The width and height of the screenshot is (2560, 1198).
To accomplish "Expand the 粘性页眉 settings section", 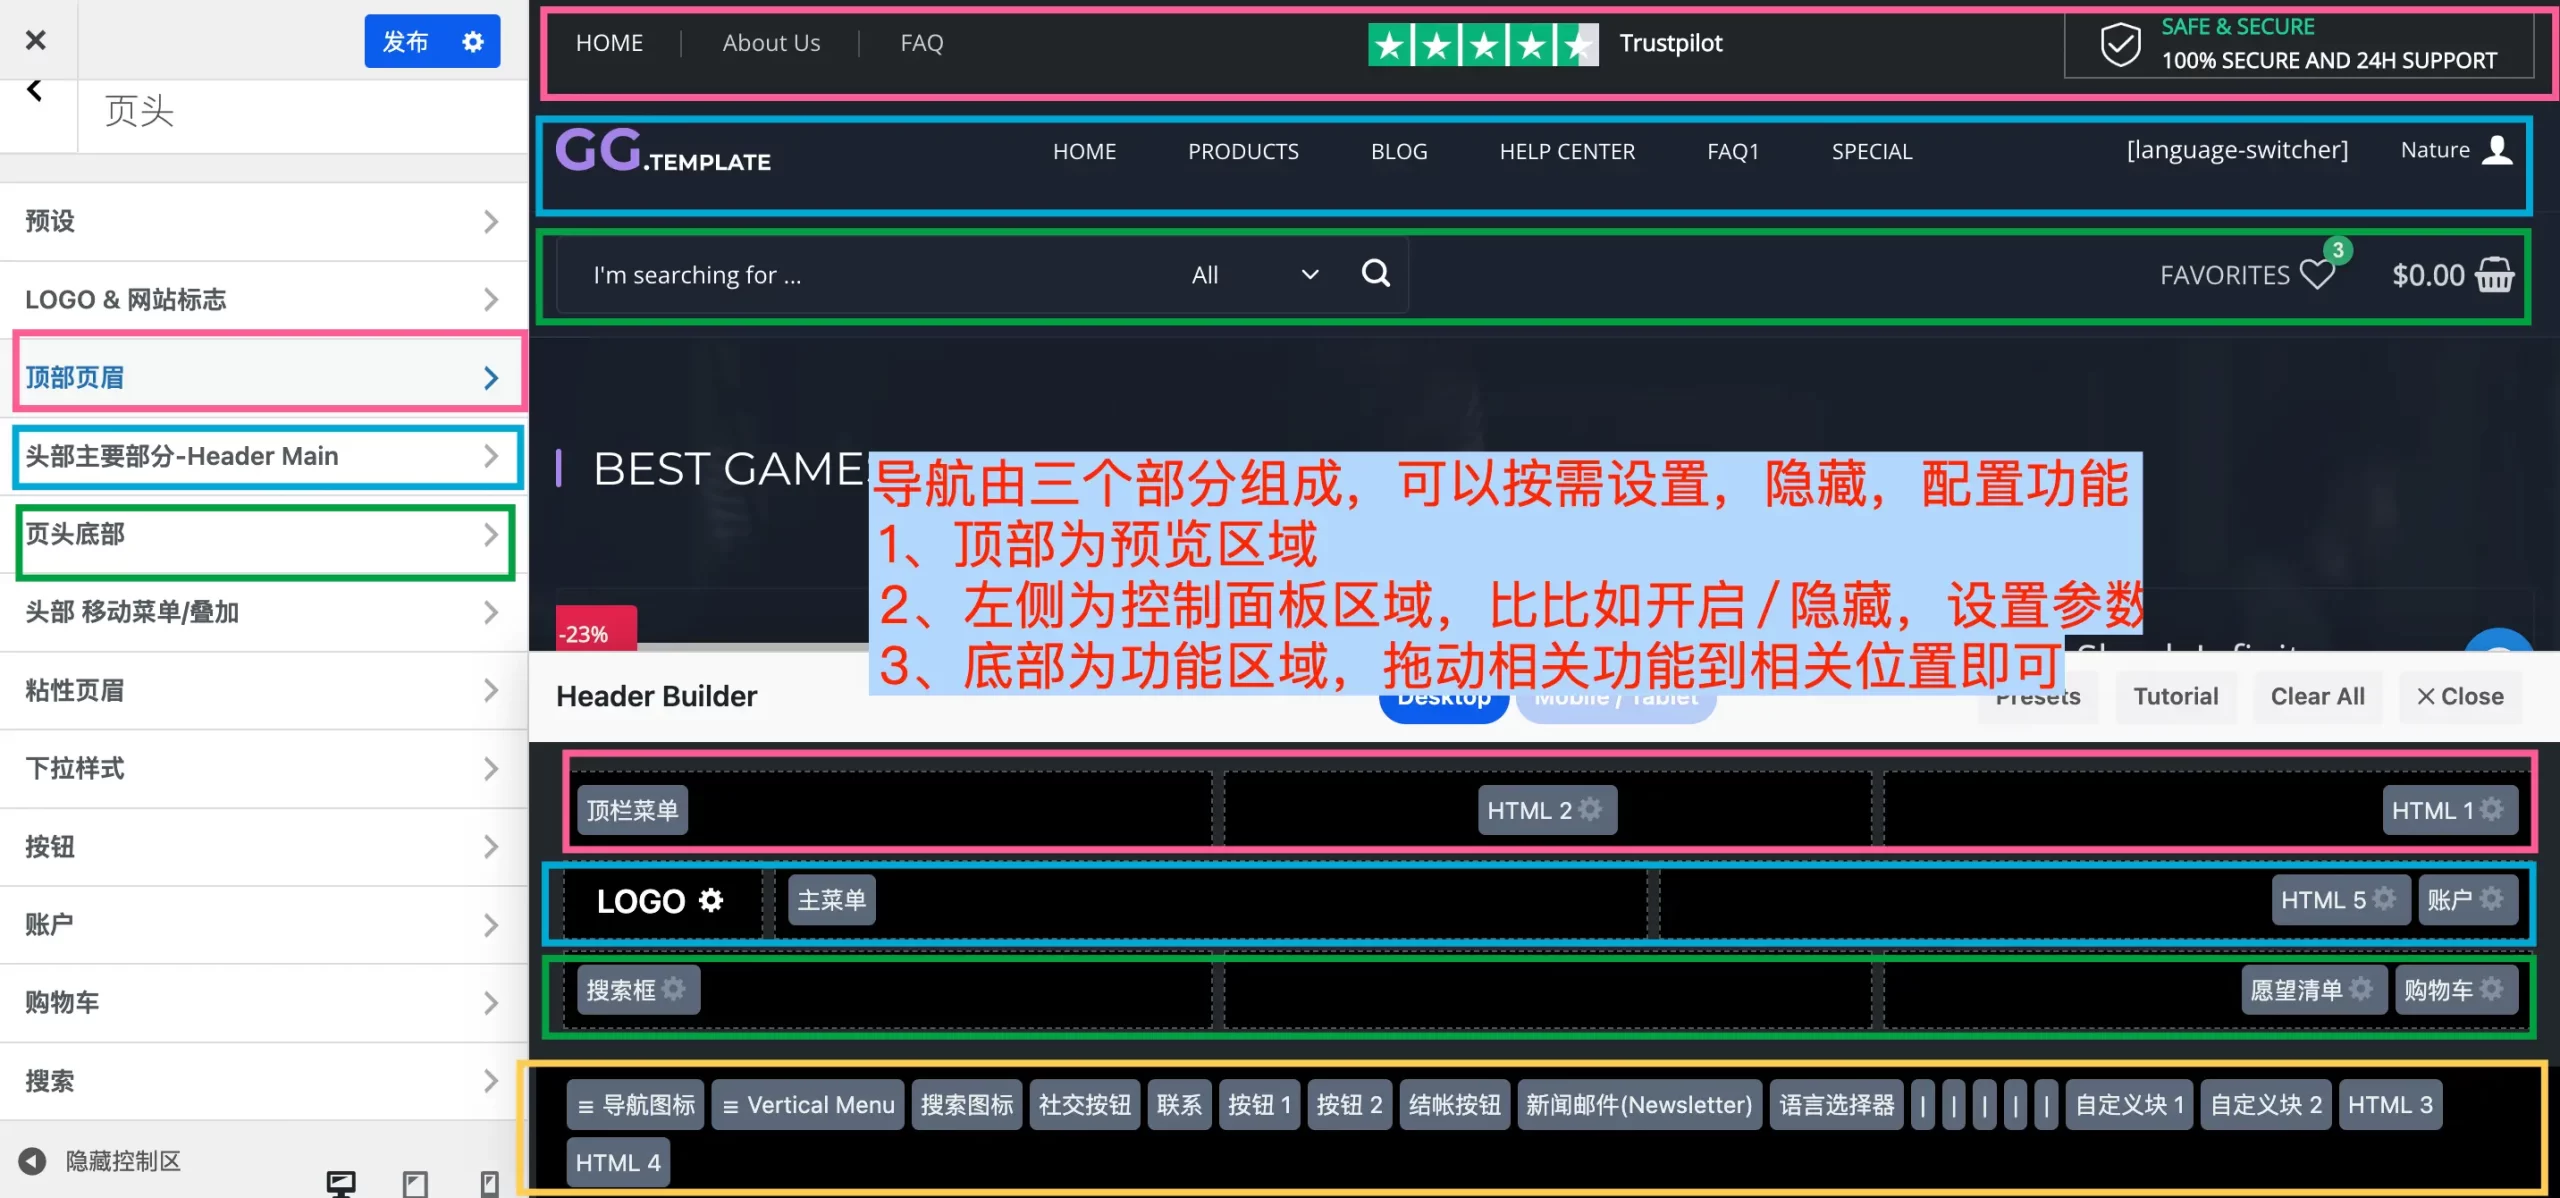I will pyautogui.click(x=262, y=690).
